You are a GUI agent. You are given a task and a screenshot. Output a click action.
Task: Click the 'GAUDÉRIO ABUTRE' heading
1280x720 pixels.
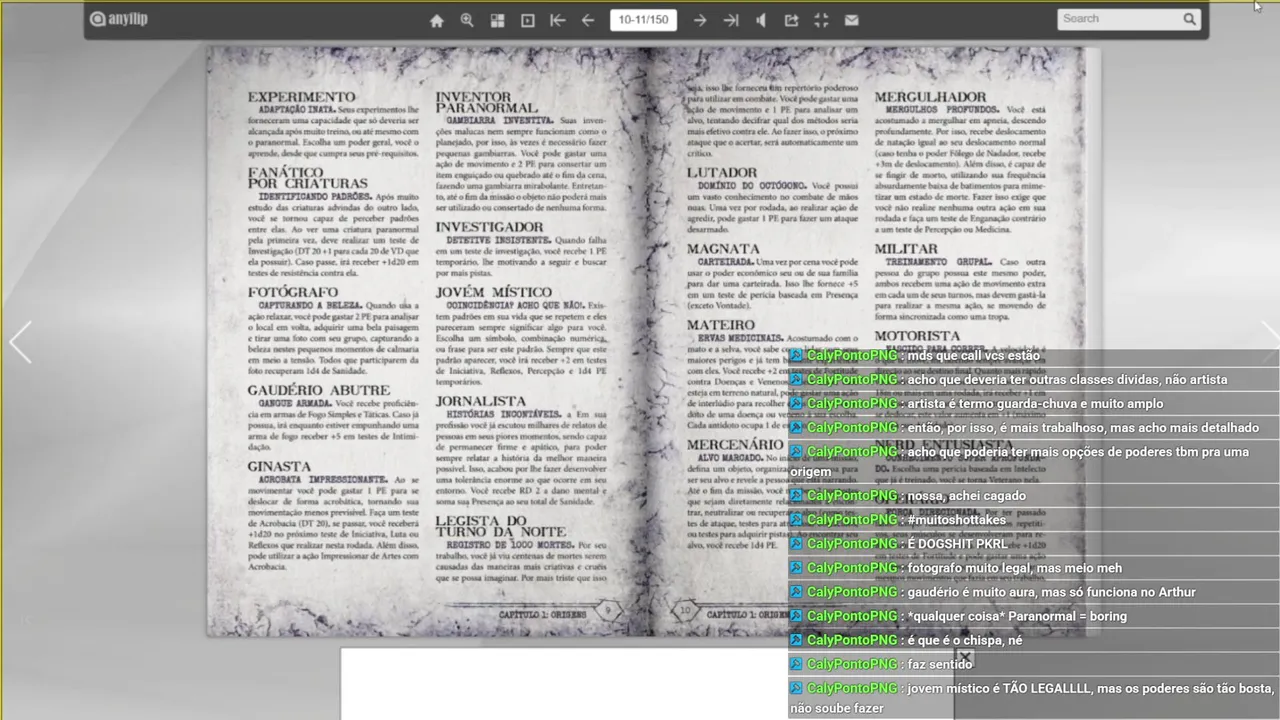tap(319, 390)
